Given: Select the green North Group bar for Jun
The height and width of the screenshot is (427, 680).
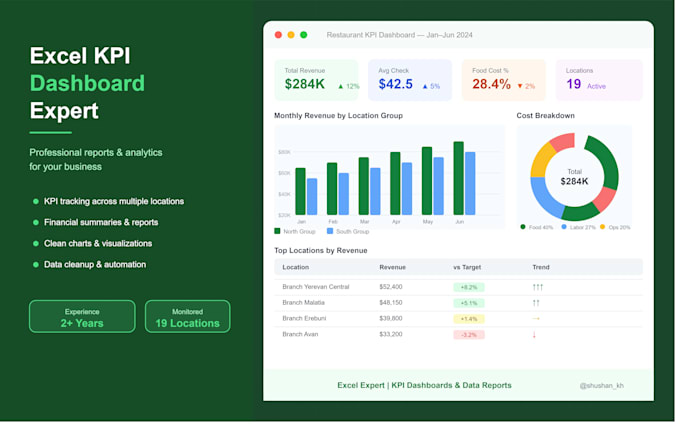Looking at the screenshot, I should tap(459, 178).
